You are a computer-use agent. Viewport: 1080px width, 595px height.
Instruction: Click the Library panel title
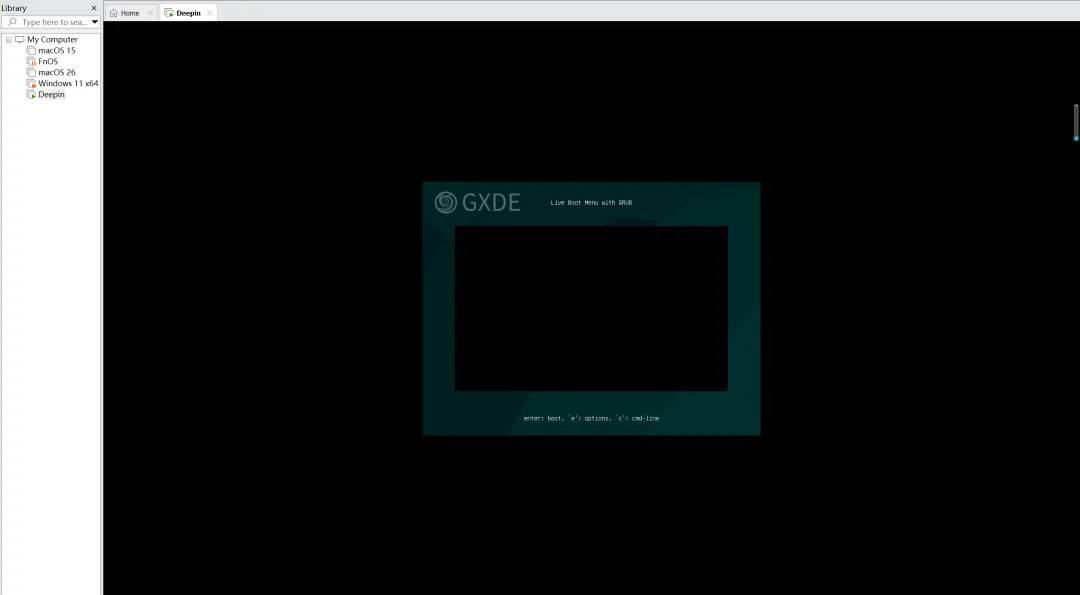coord(14,8)
